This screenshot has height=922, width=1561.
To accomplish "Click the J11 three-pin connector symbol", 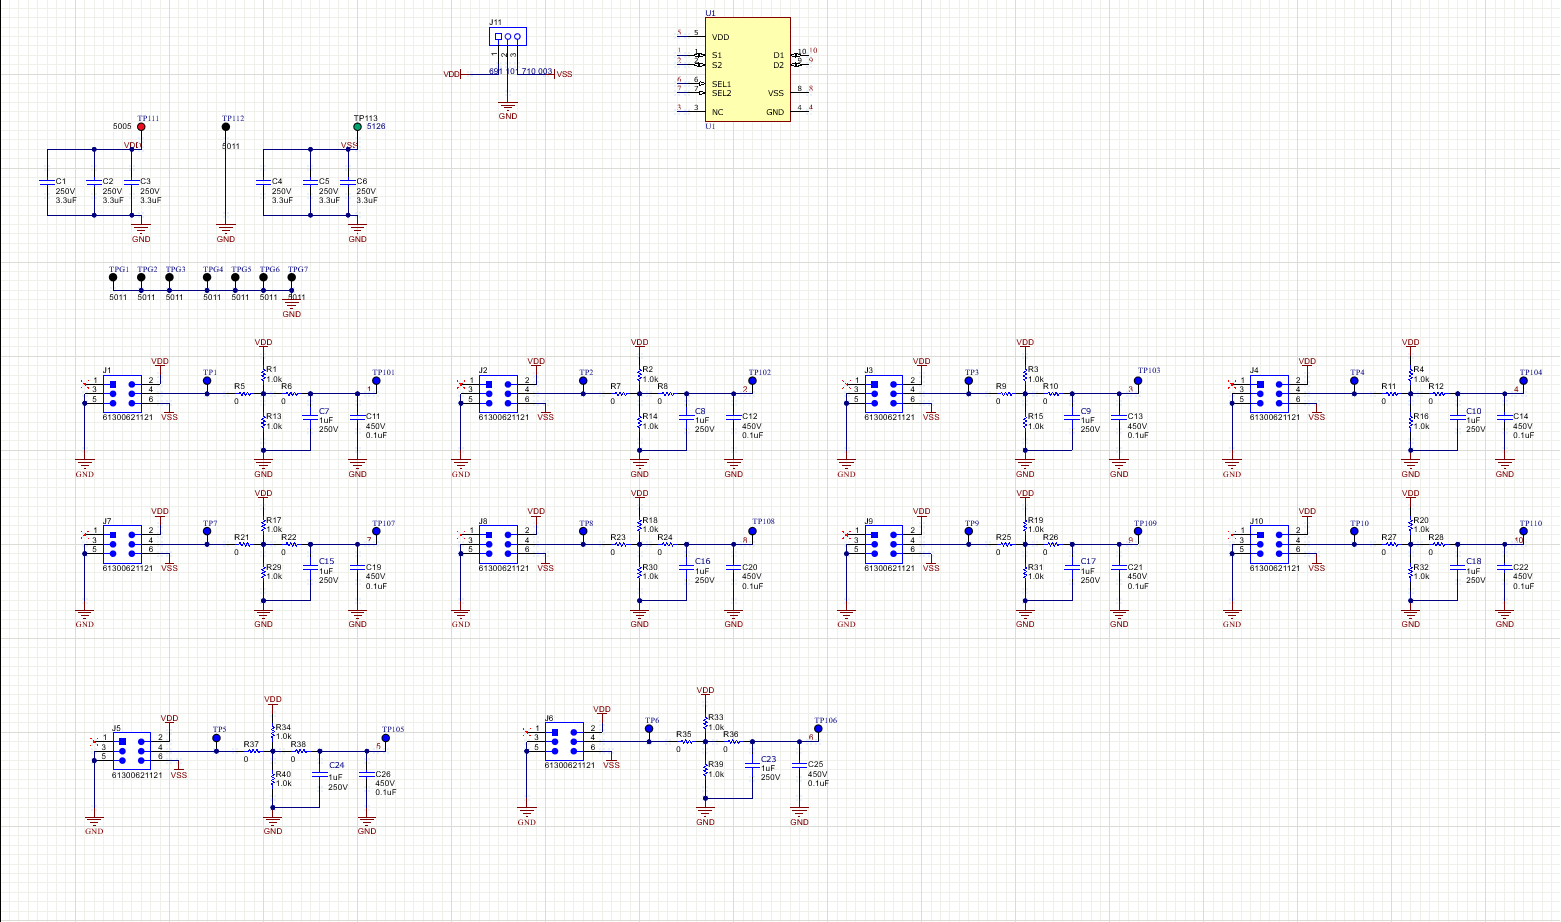I will [508, 38].
